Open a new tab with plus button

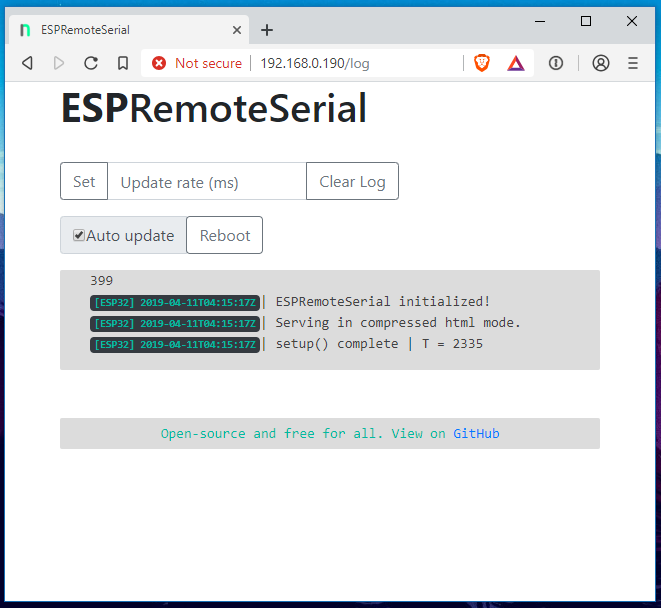click(x=267, y=30)
